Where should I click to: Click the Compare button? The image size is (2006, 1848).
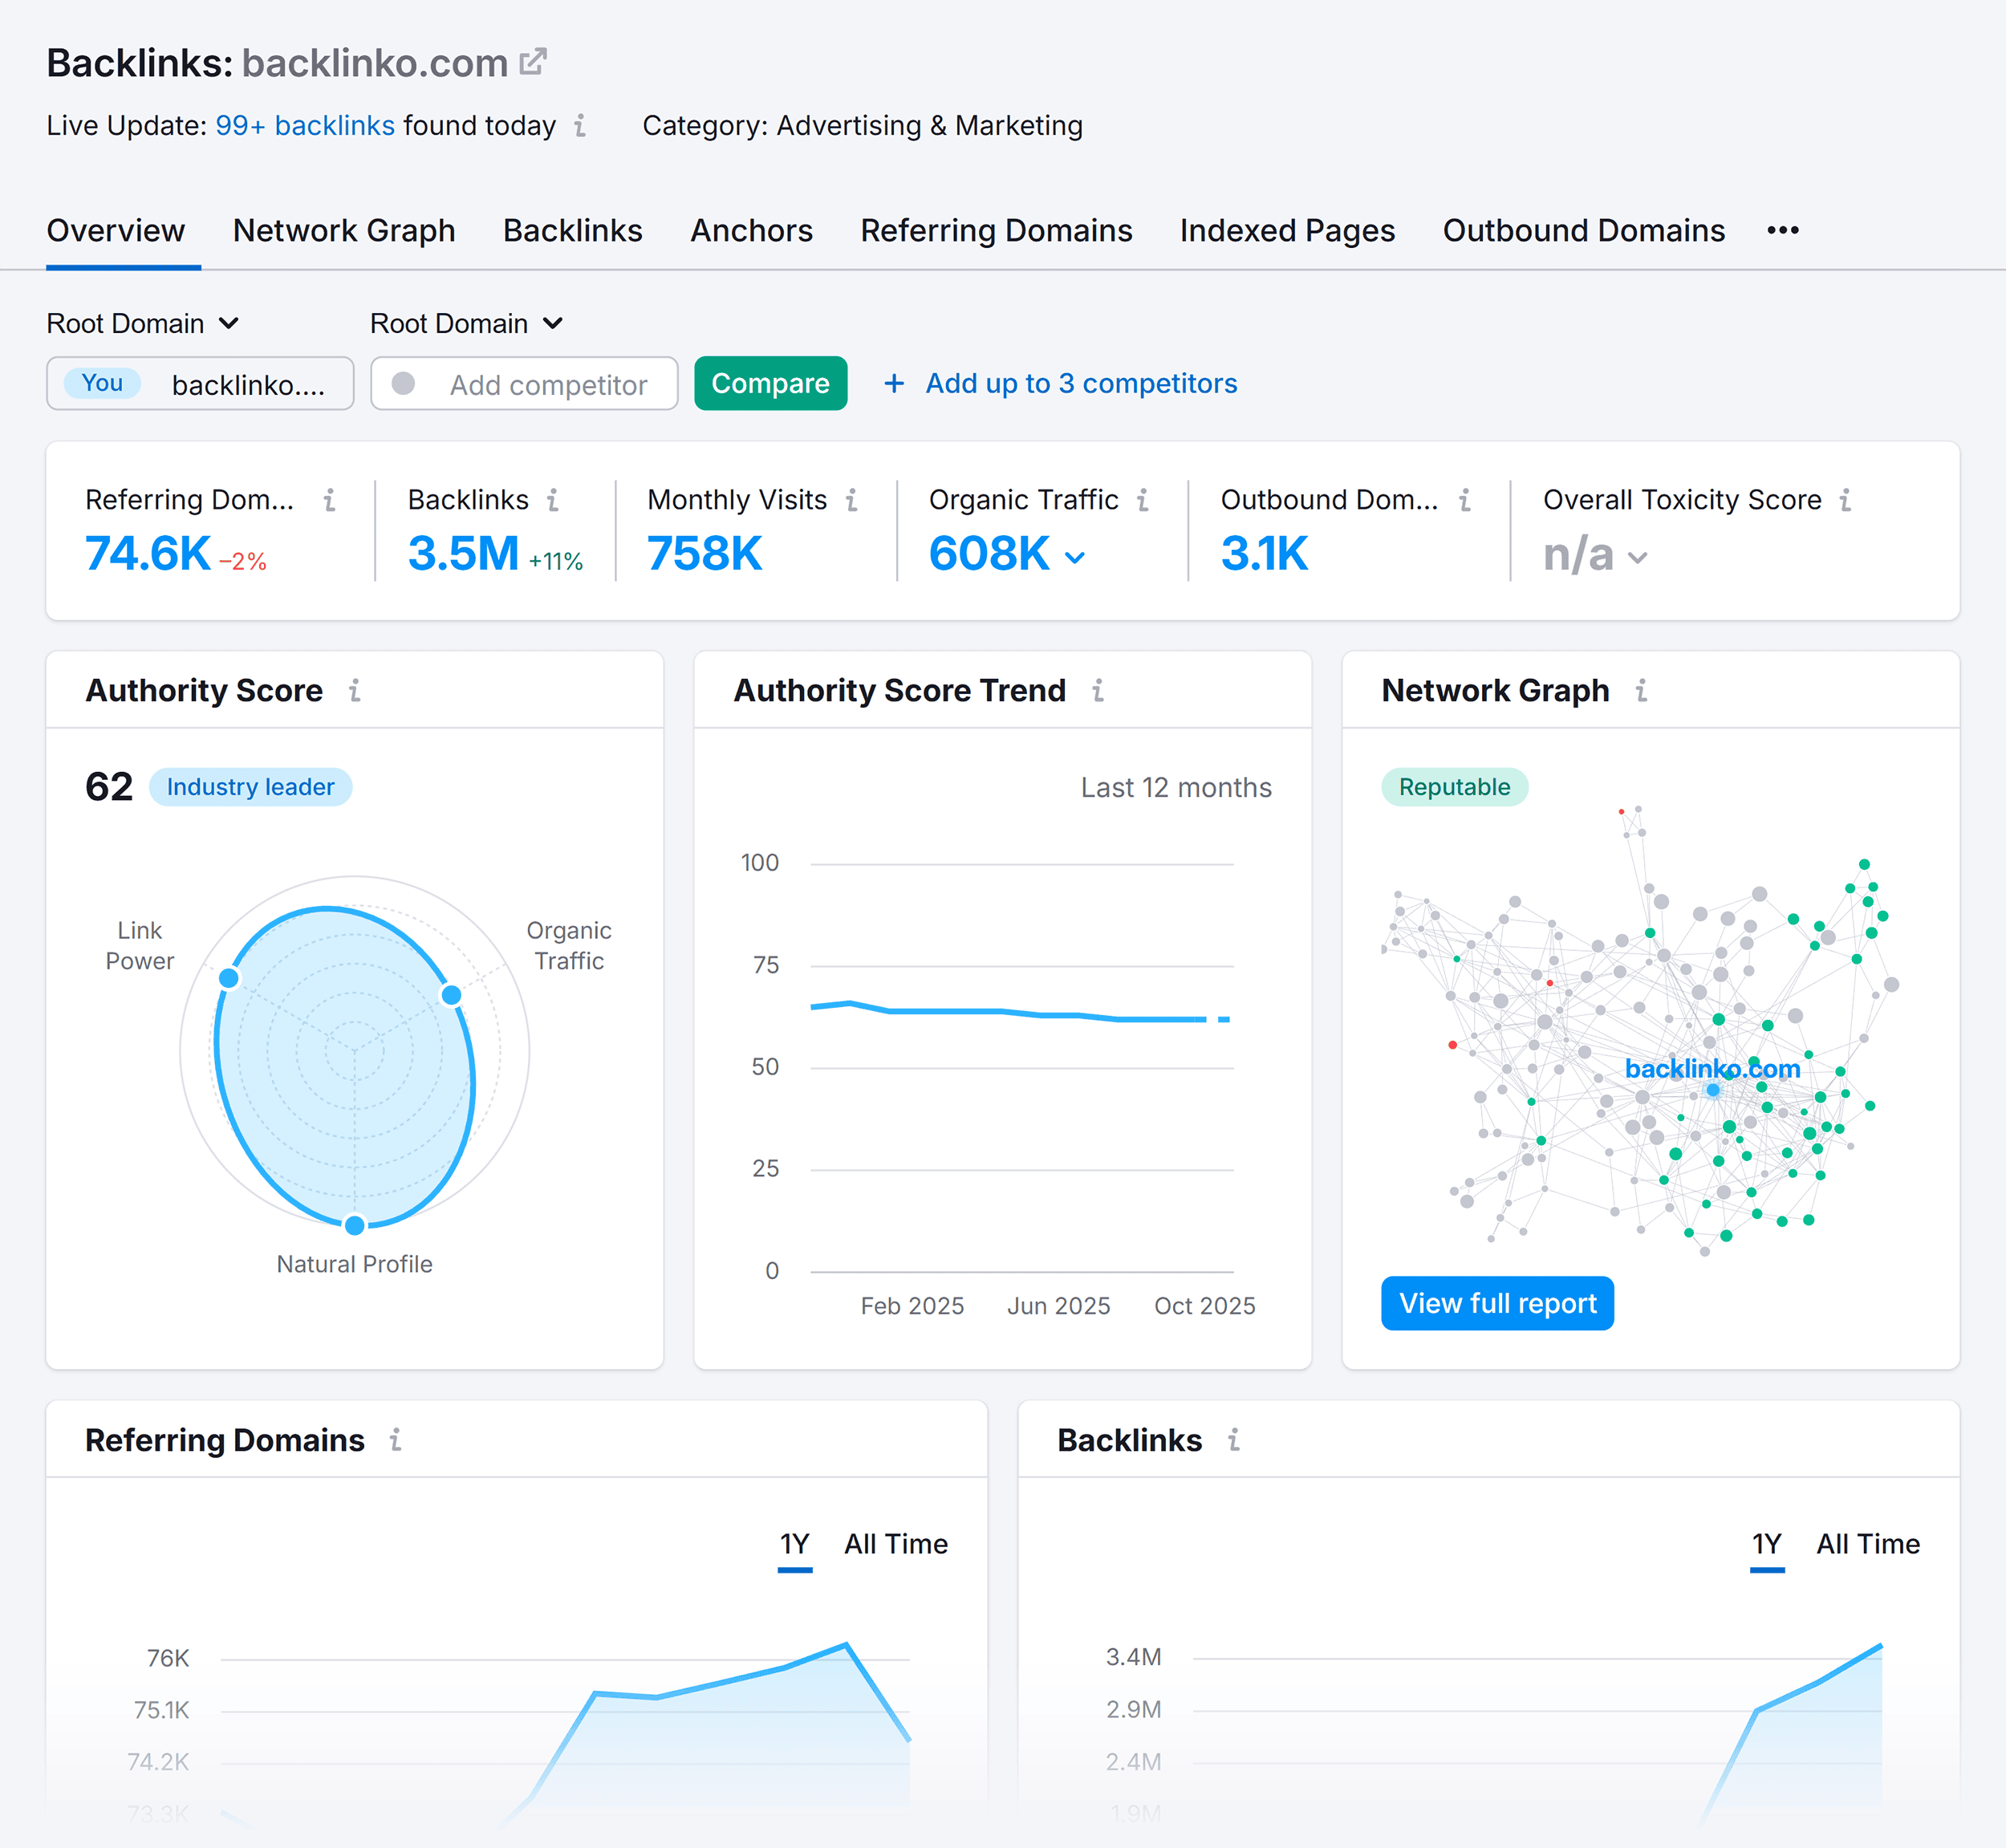click(770, 383)
